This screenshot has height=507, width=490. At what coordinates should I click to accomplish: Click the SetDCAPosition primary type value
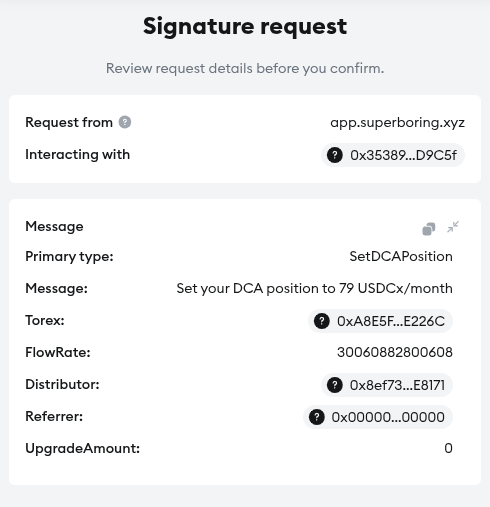coord(401,256)
